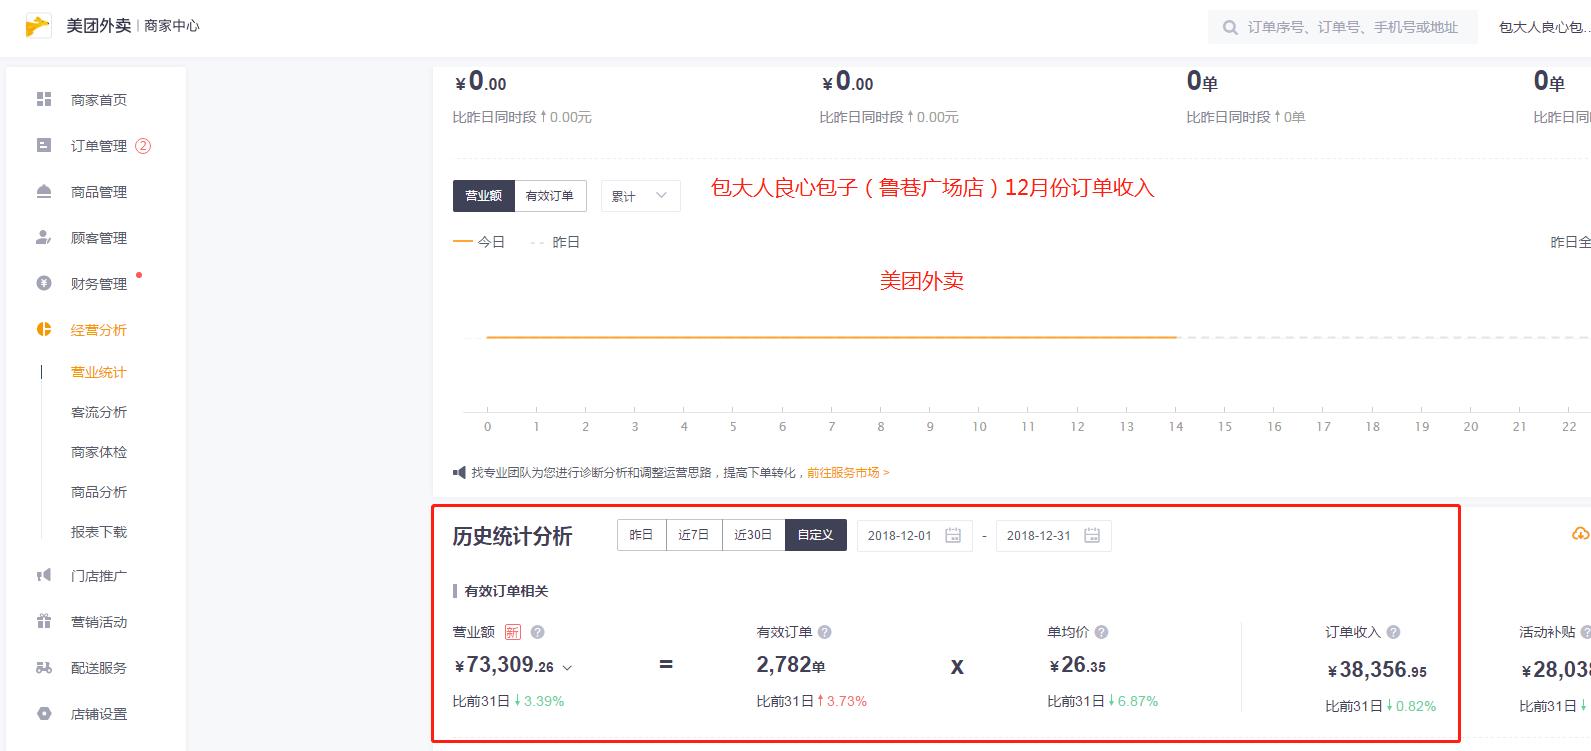
Task: Click the 历史统计分析 heading
Action: [x=512, y=536]
